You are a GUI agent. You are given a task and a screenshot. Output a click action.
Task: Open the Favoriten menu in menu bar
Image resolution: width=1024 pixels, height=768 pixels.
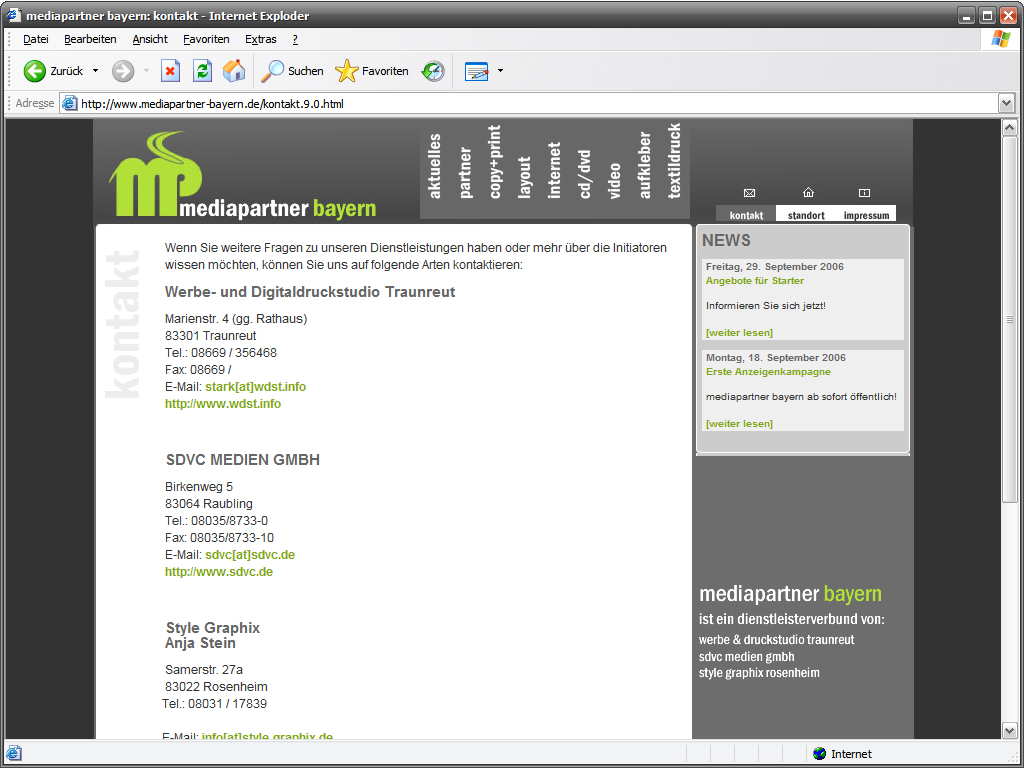pyautogui.click(x=206, y=39)
